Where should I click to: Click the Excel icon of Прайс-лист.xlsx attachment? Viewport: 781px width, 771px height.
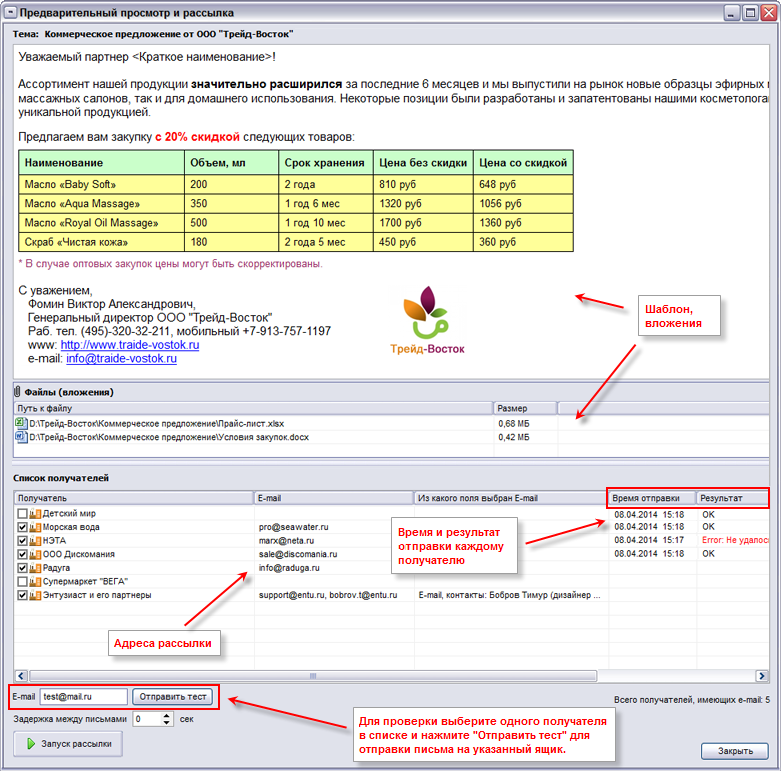click(21, 423)
